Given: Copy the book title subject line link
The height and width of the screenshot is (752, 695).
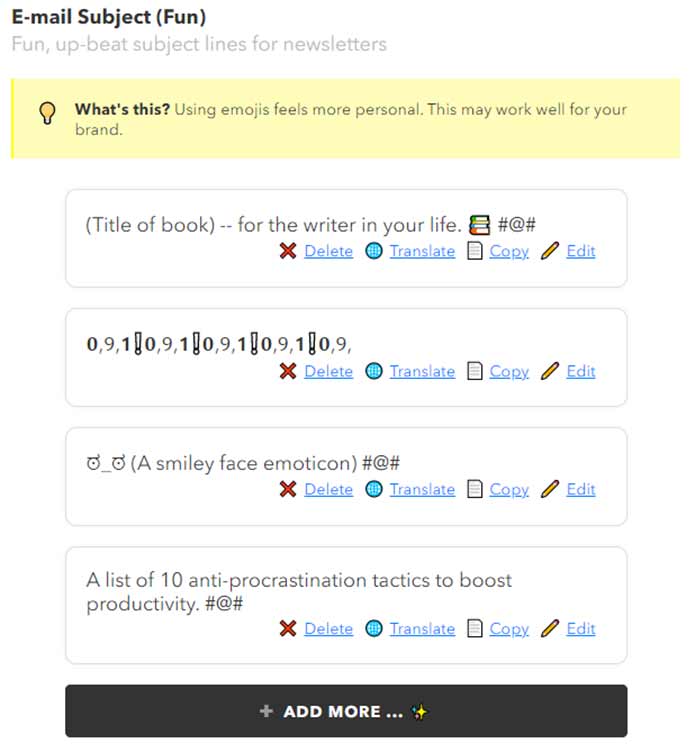Looking at the screenshot, I should pyautogui.click(x=509, y=251).
